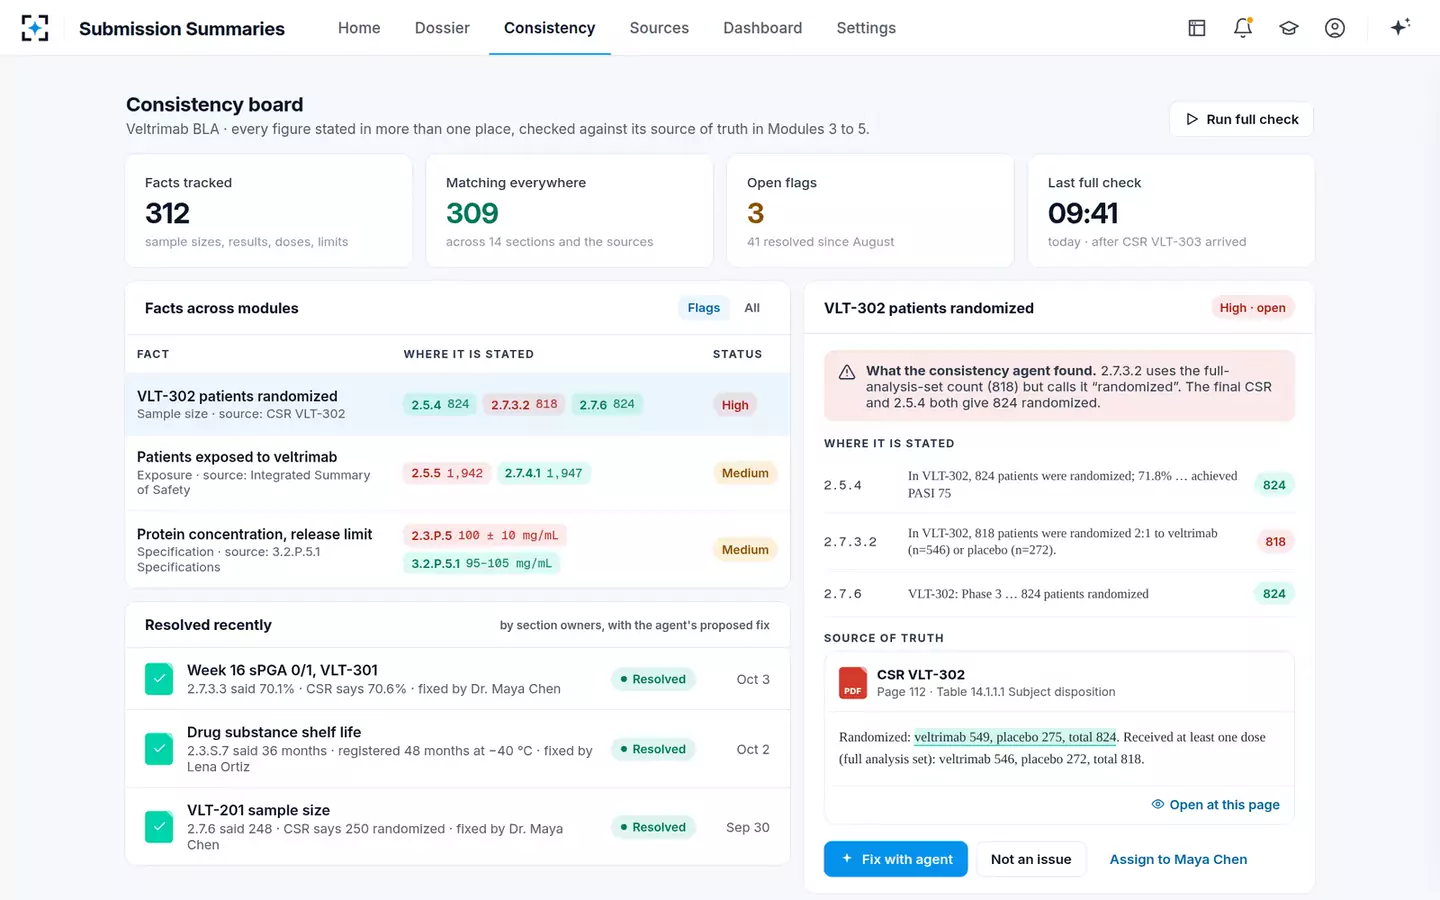The width and height of the screenshot is (1440, 900).
Task: Click green check icon for Week 16 sPGA
Action: 159,679
